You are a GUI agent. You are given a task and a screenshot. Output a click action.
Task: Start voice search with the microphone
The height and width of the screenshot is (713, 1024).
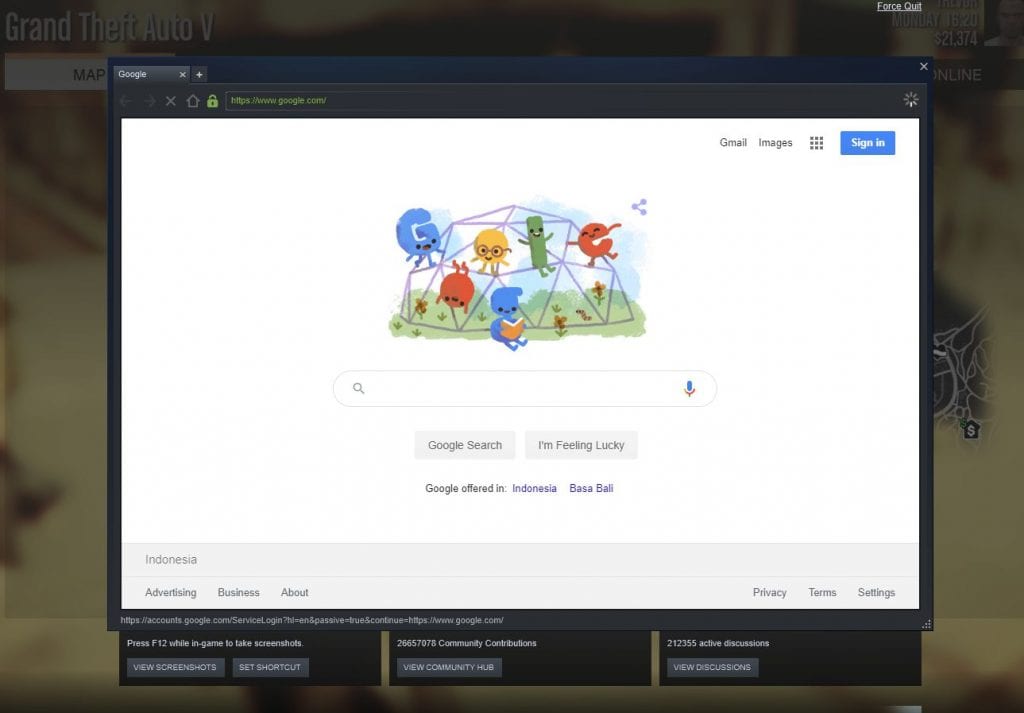(x=689, y=388)
